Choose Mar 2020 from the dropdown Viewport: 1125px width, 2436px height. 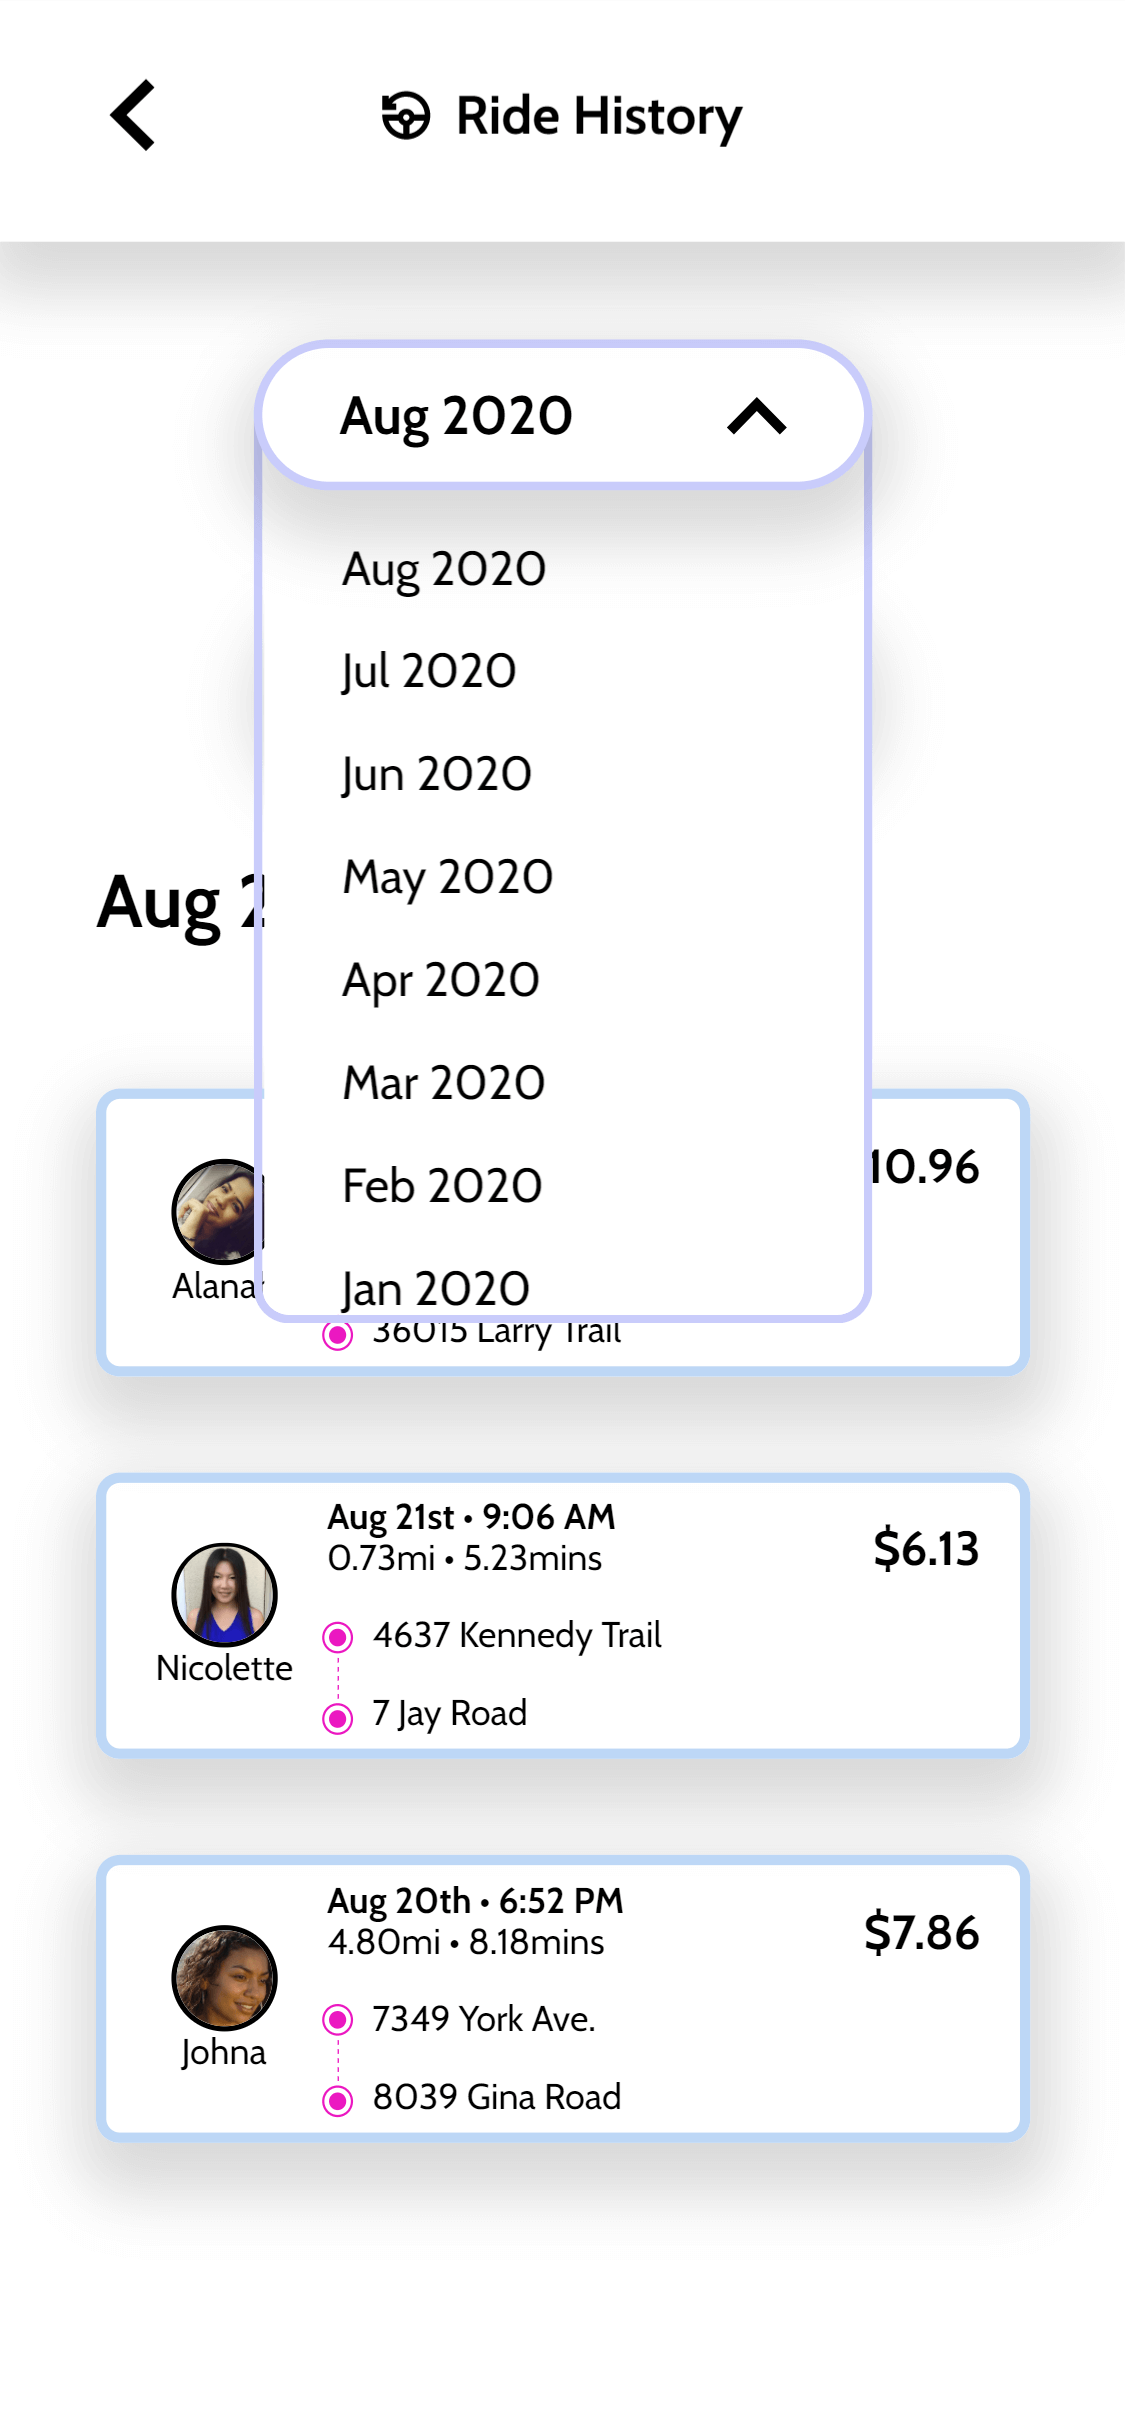click(444, 1083)
